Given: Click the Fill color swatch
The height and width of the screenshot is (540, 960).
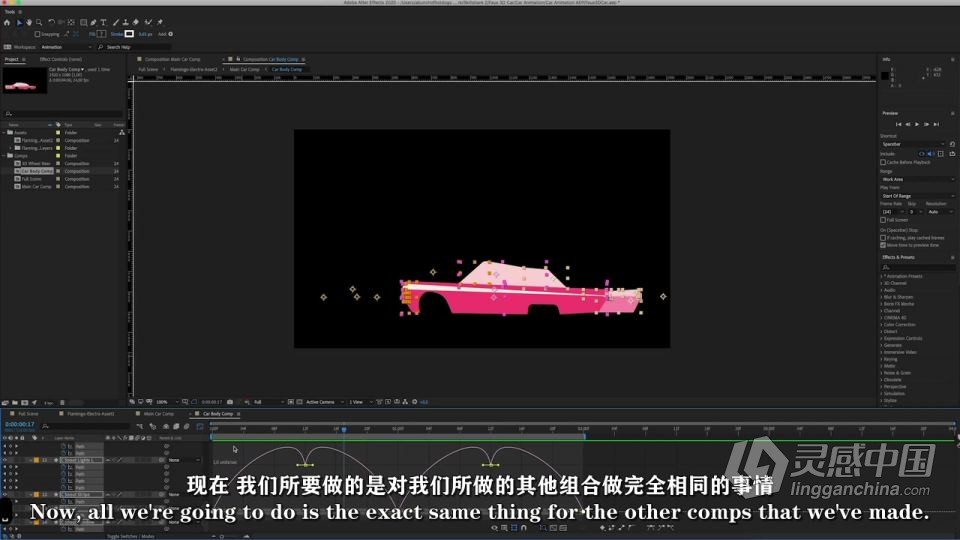Looking at the screenshot, I should pyautogui.click(x=102, y=34).
